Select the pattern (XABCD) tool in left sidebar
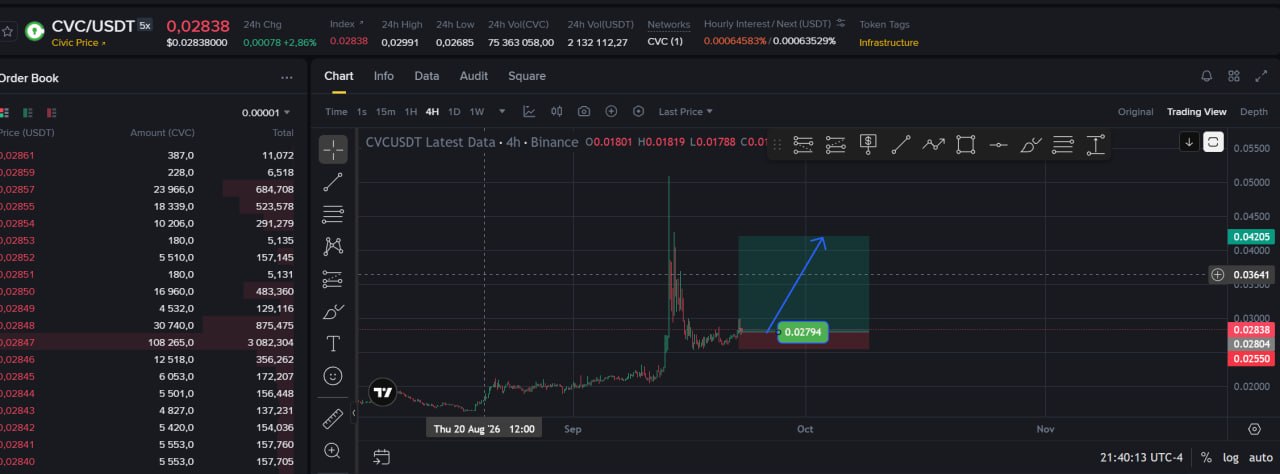 pyautogui.click(x=333, y=246)
